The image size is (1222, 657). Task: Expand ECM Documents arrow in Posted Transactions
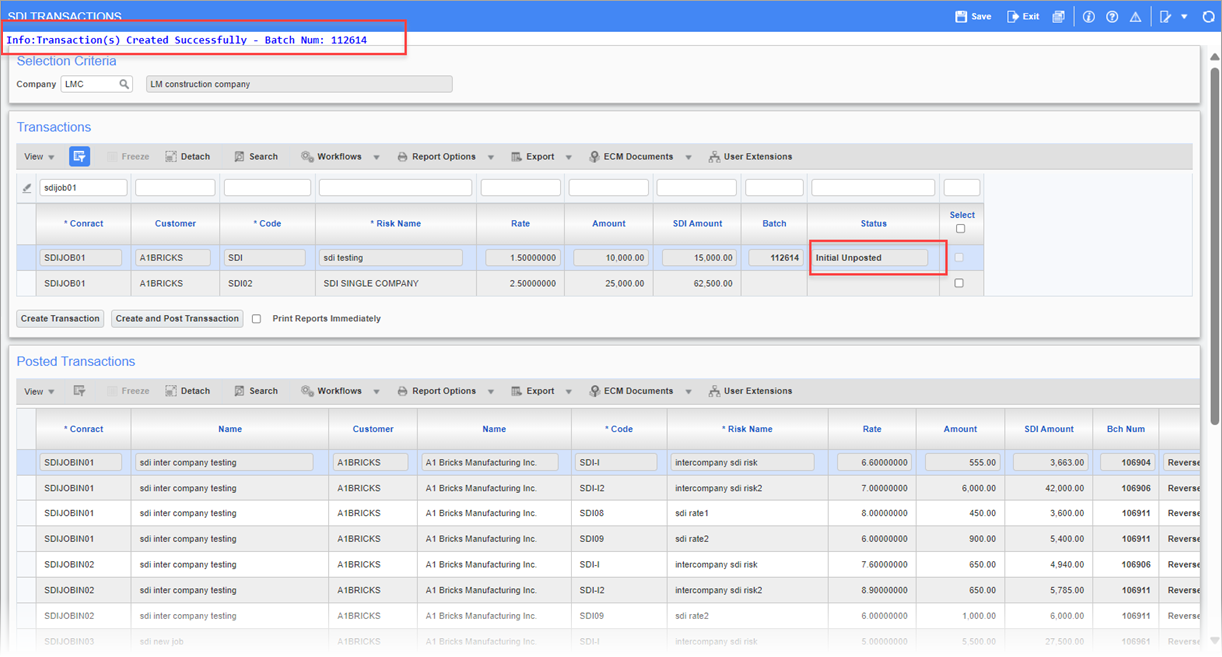tap(688, 392)
